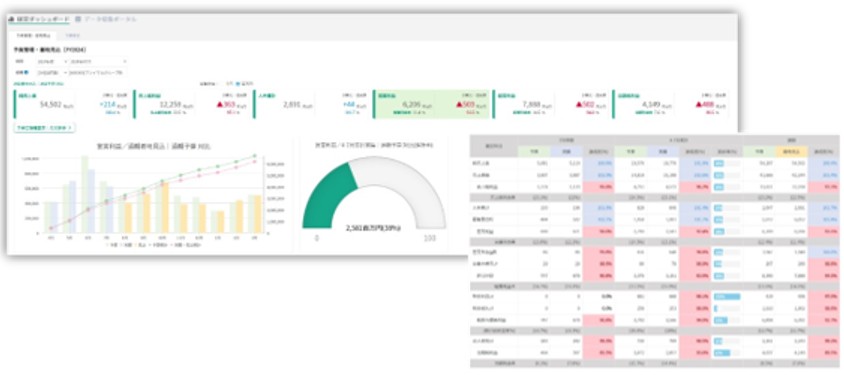This screenshot has width=844, height=375.
Task: Open the second sub-tab below the header
Action: [x=73, y=36]
